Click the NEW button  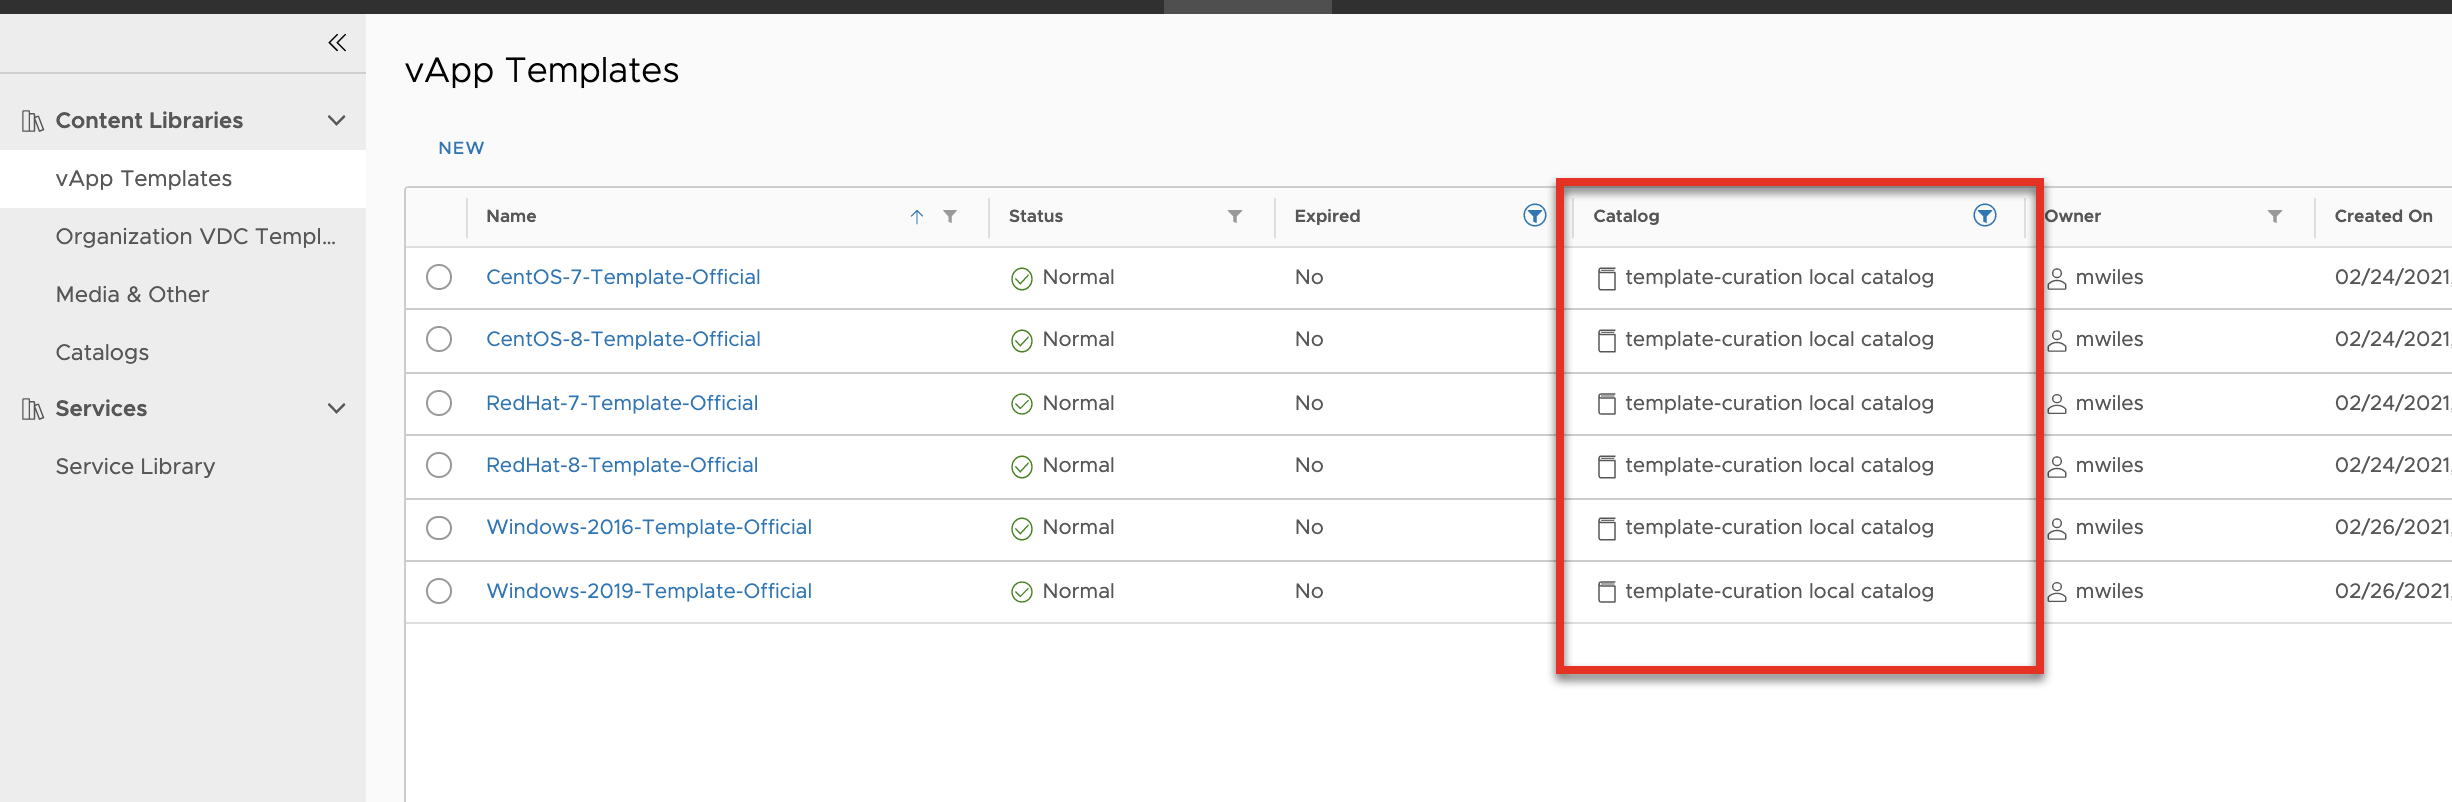click(461, 148)
